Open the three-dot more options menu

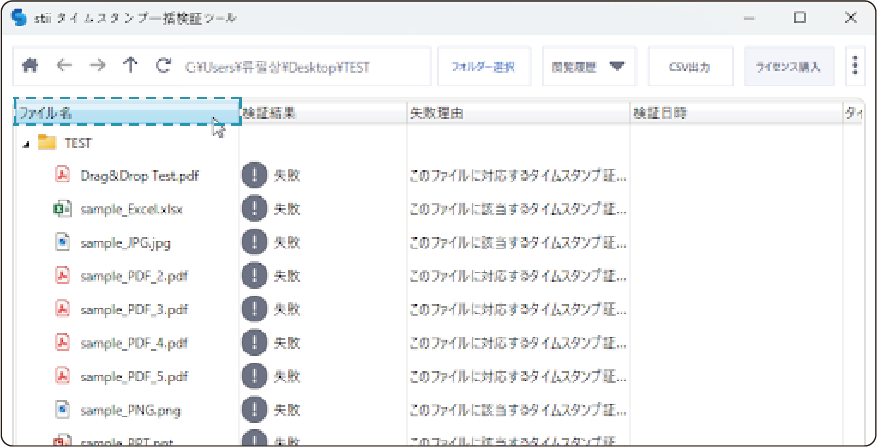(x=855, y=66)
